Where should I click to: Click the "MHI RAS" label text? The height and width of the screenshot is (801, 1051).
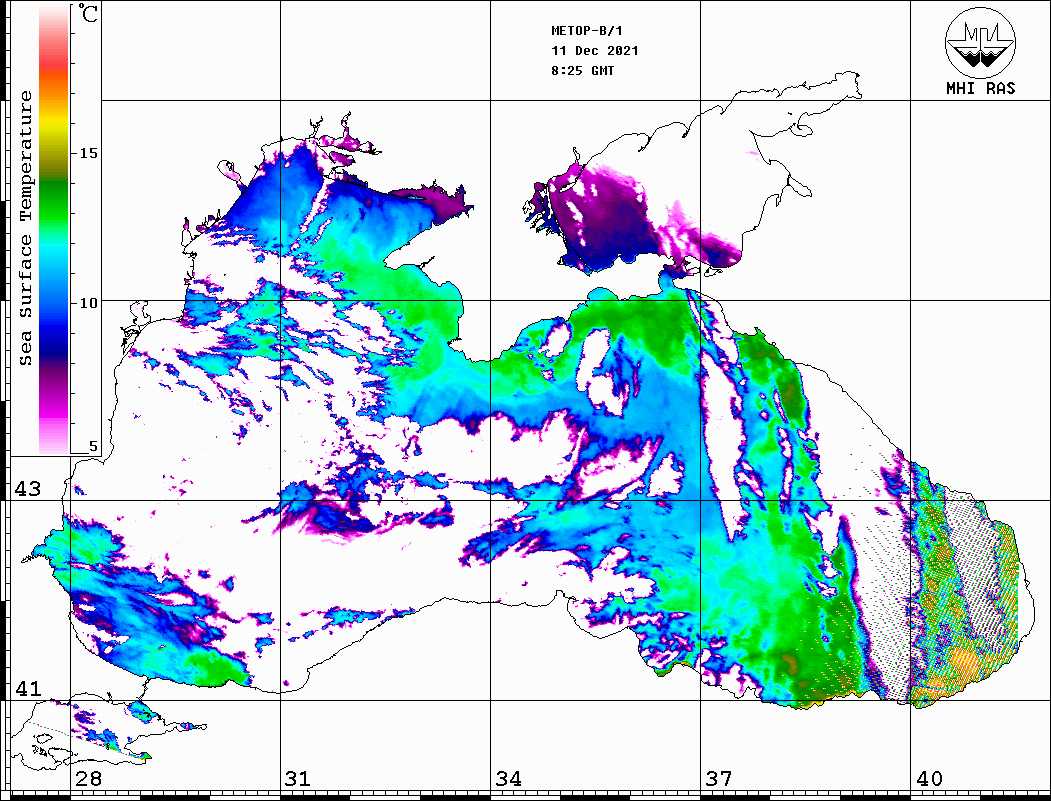[x=980, y=88]
